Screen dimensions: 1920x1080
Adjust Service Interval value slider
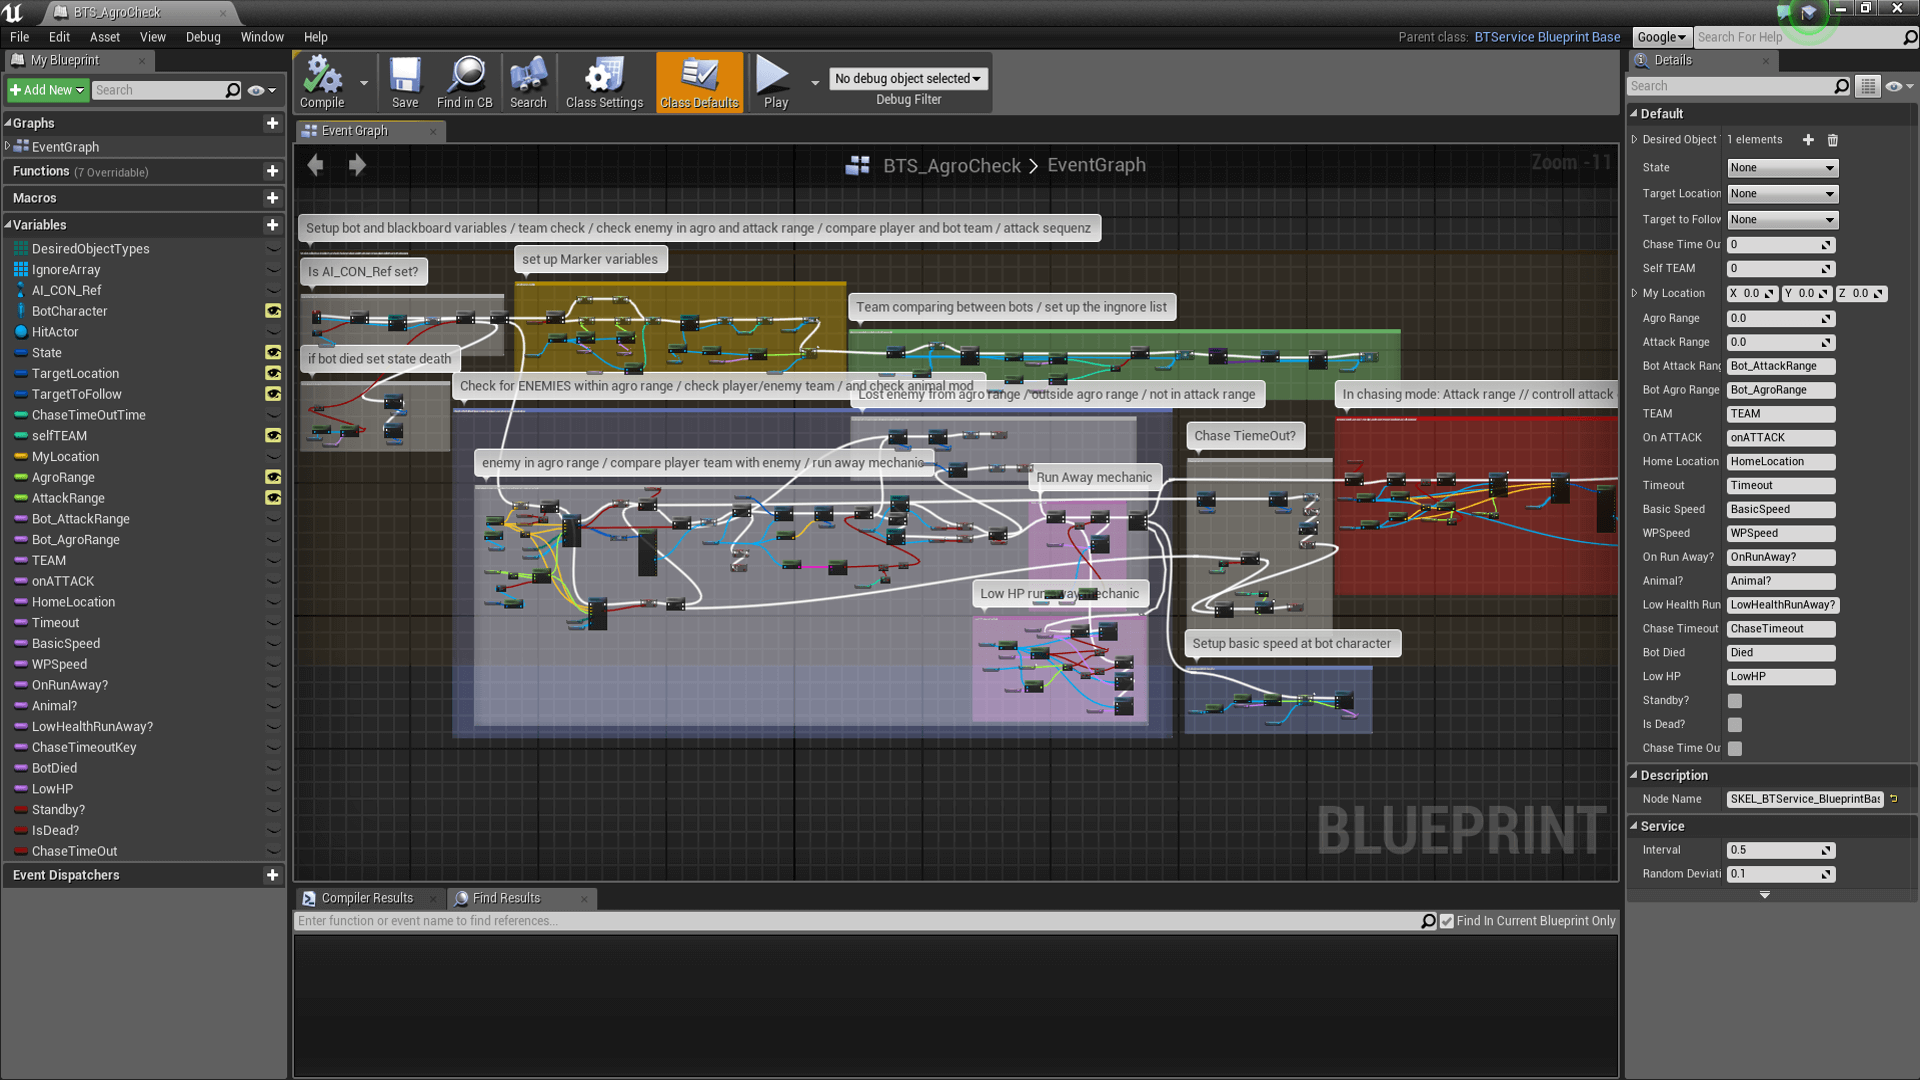click(1780, 850)
